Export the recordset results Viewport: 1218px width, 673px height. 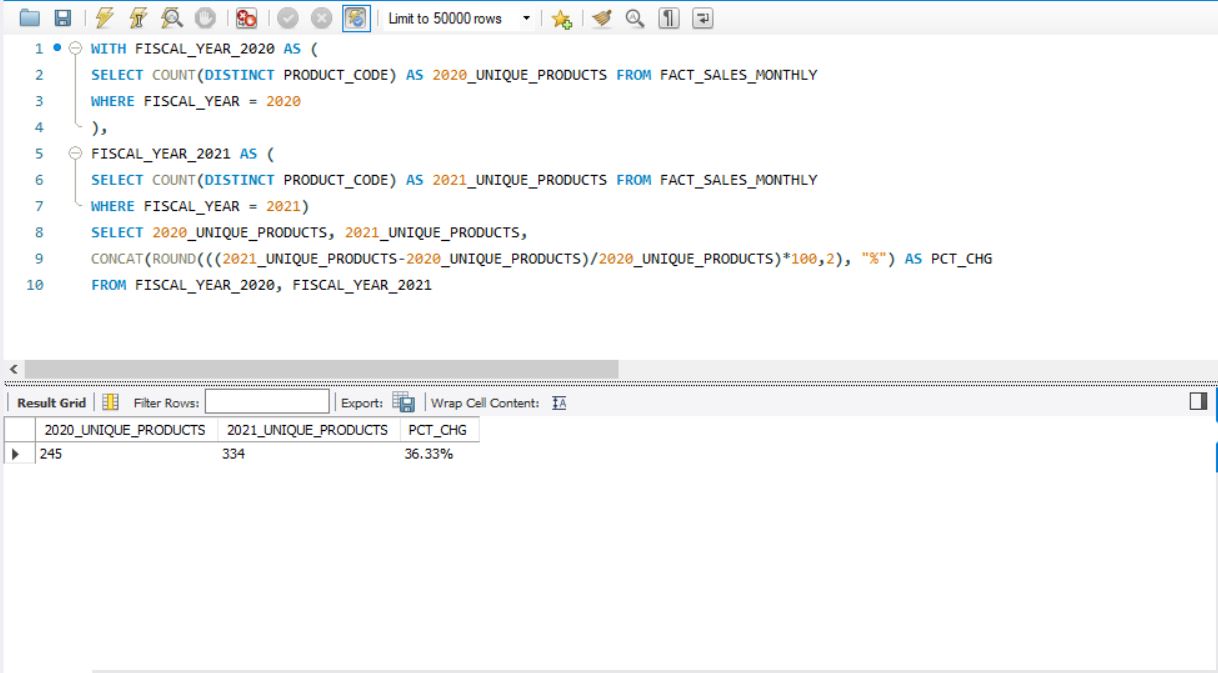coord(405,401)
